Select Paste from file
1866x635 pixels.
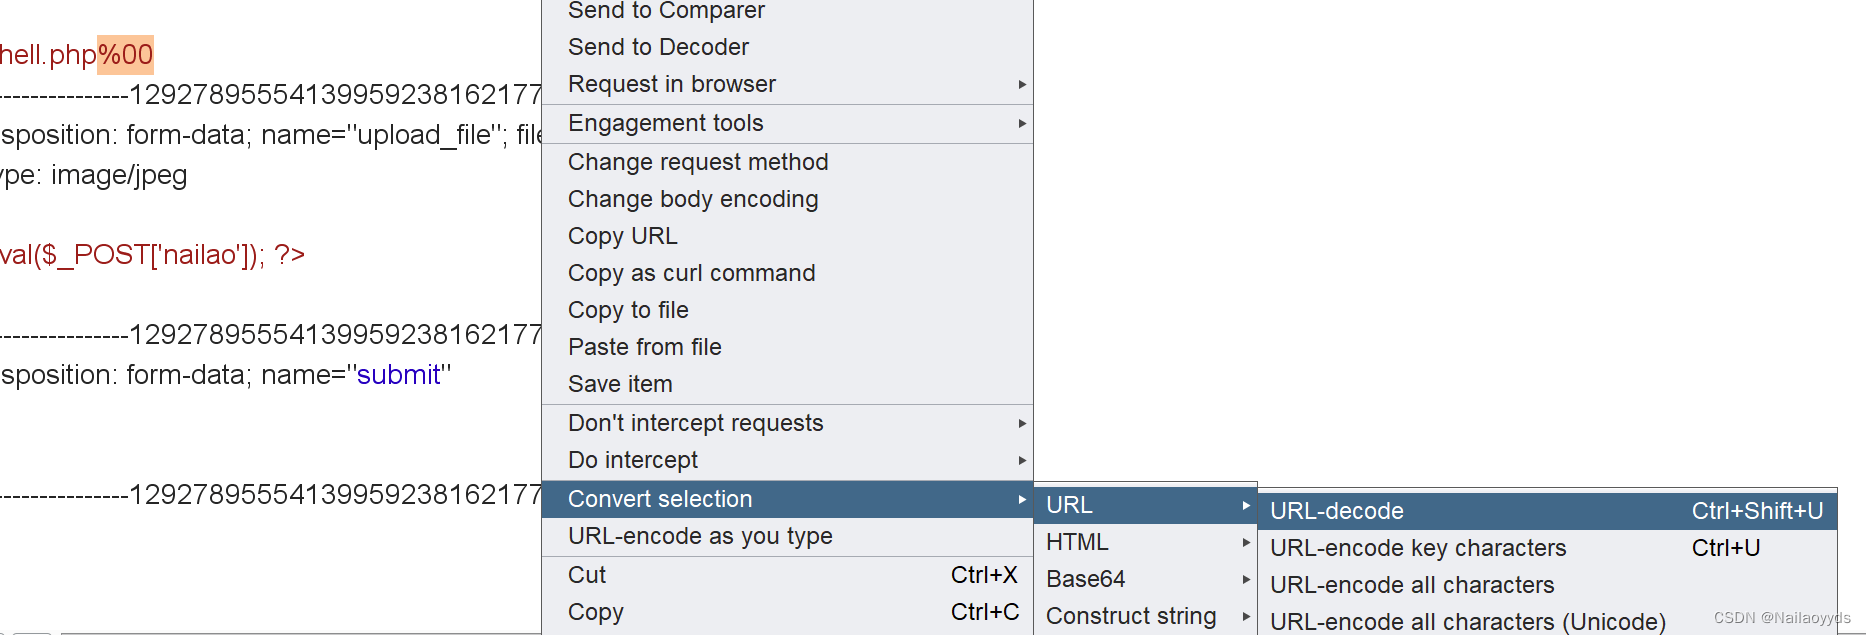point(644,347)
